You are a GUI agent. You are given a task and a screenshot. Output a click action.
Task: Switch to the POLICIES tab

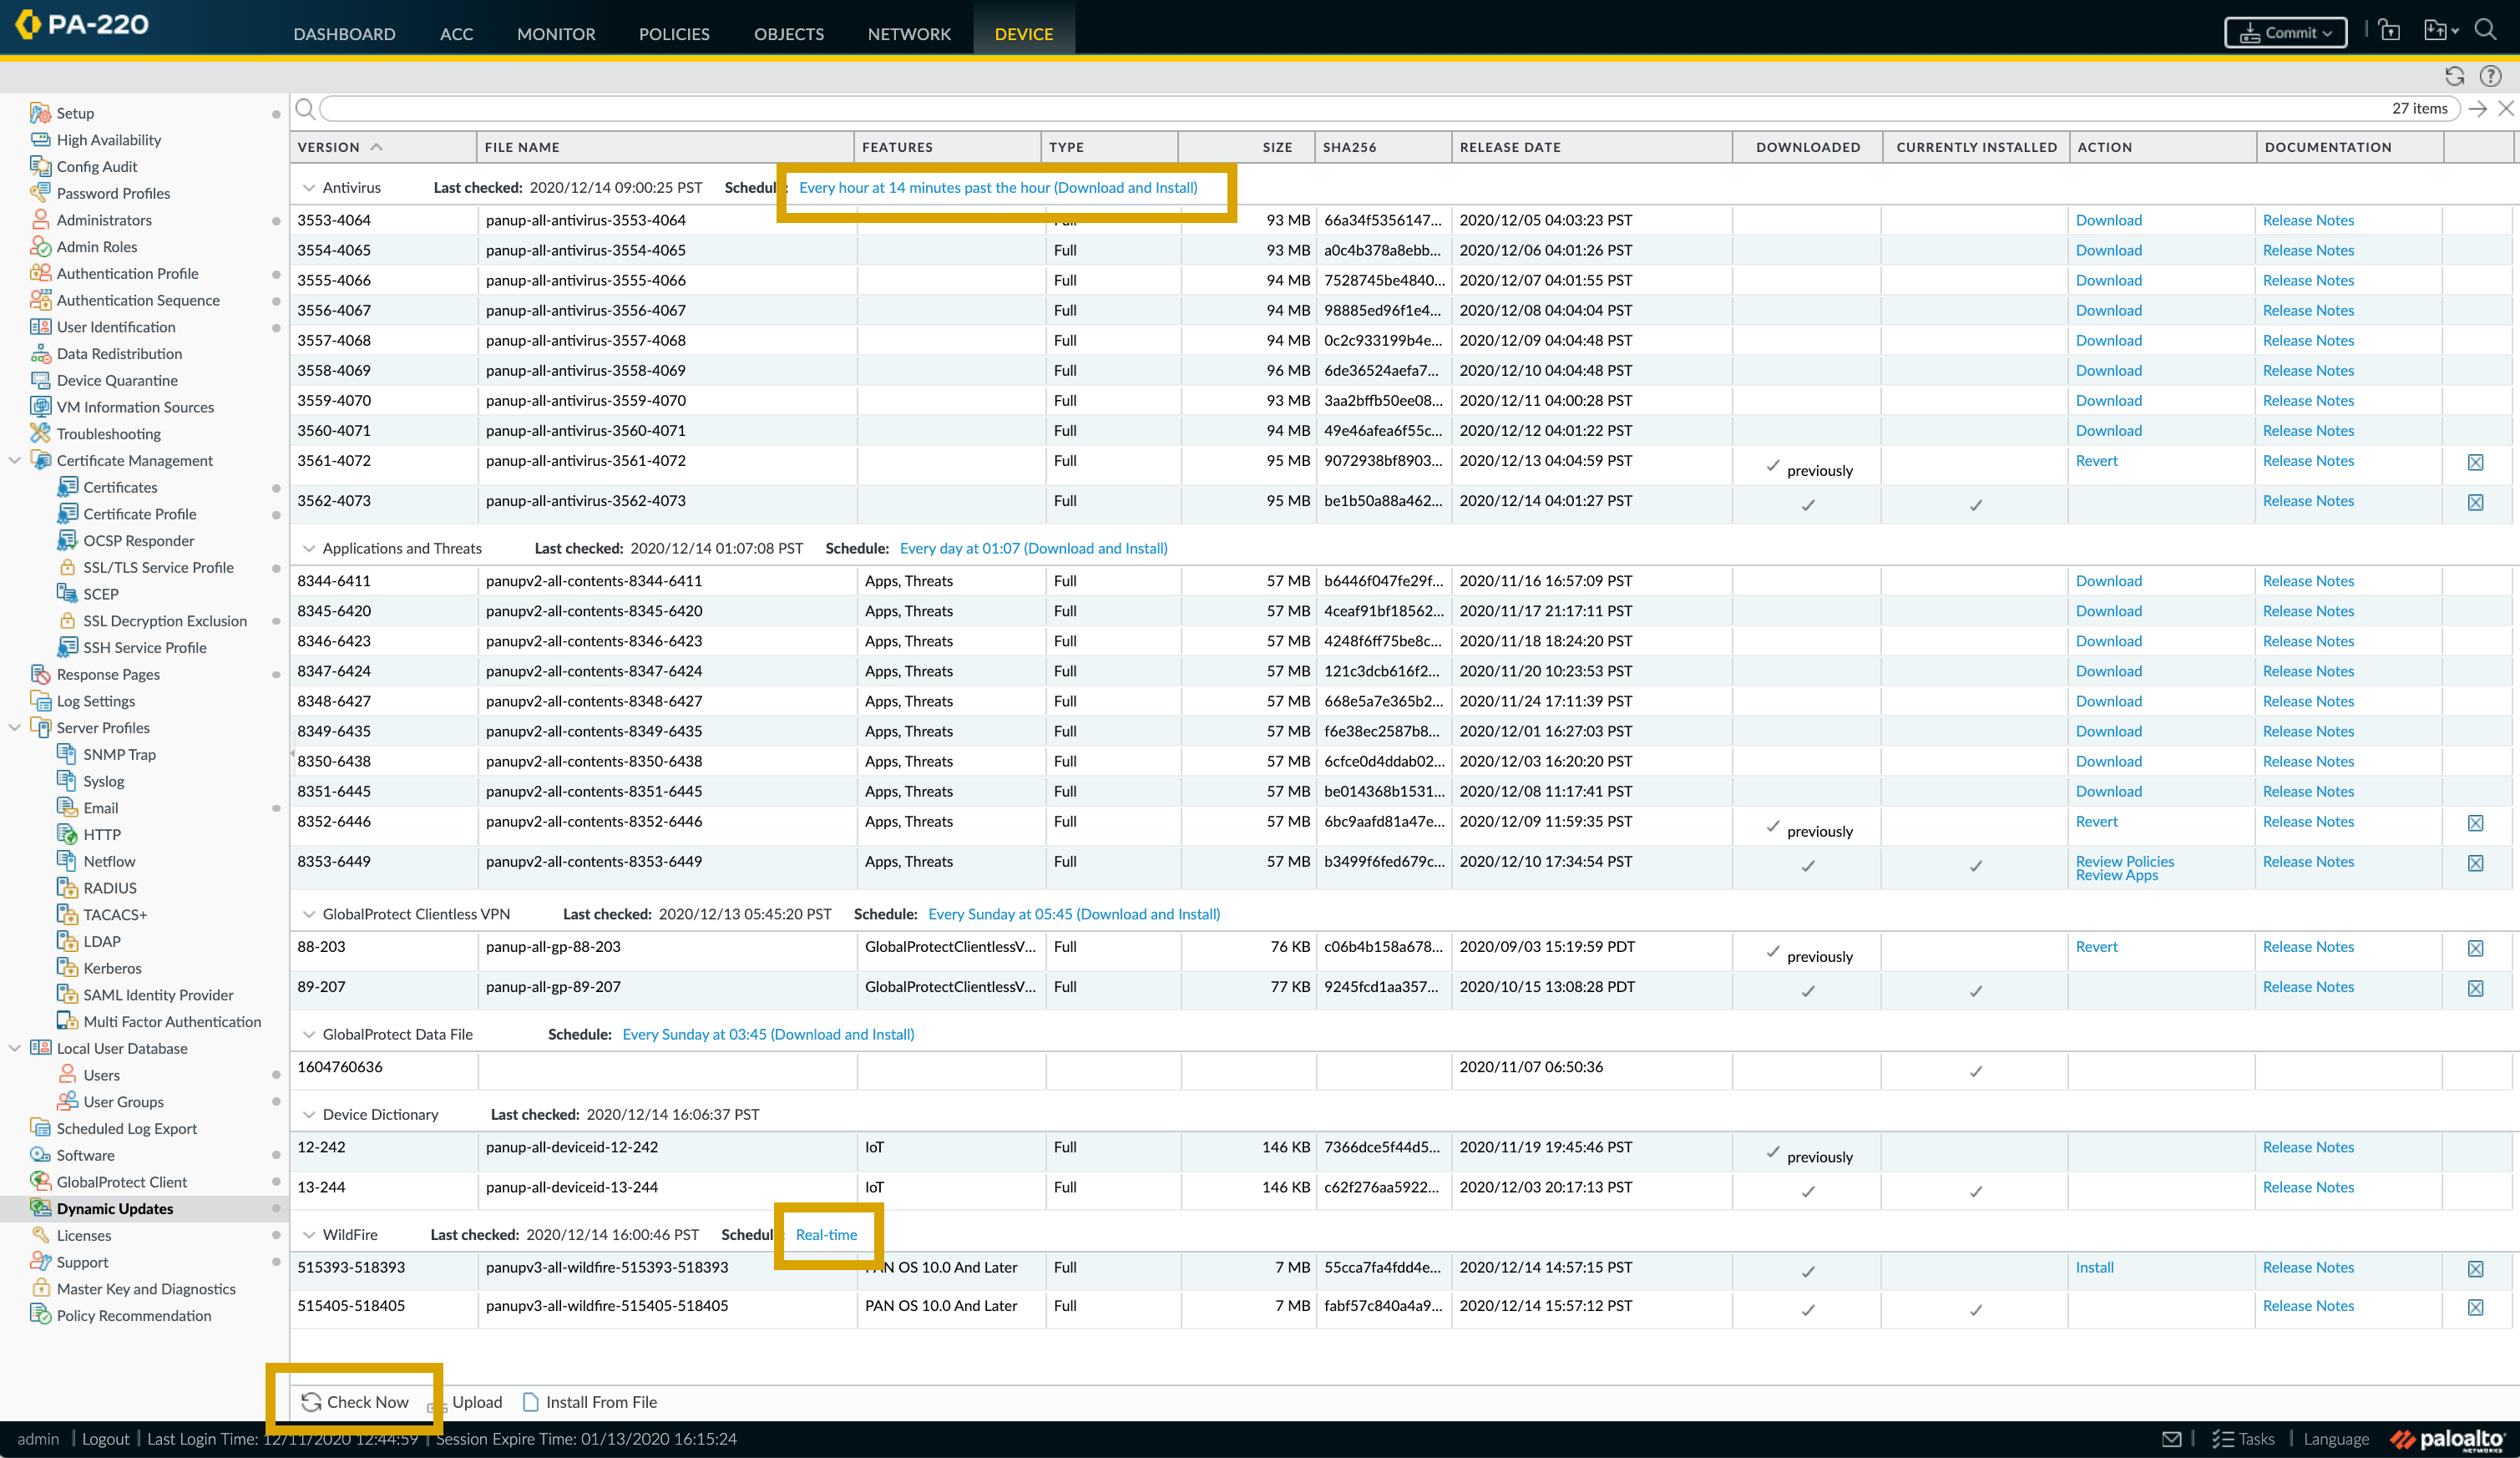tap(674, 34)
